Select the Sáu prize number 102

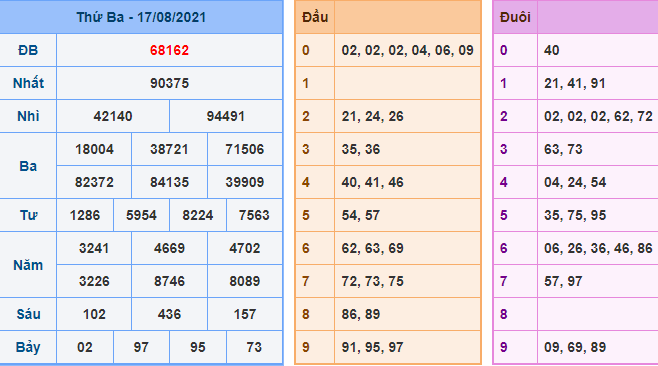click(94, 314)
